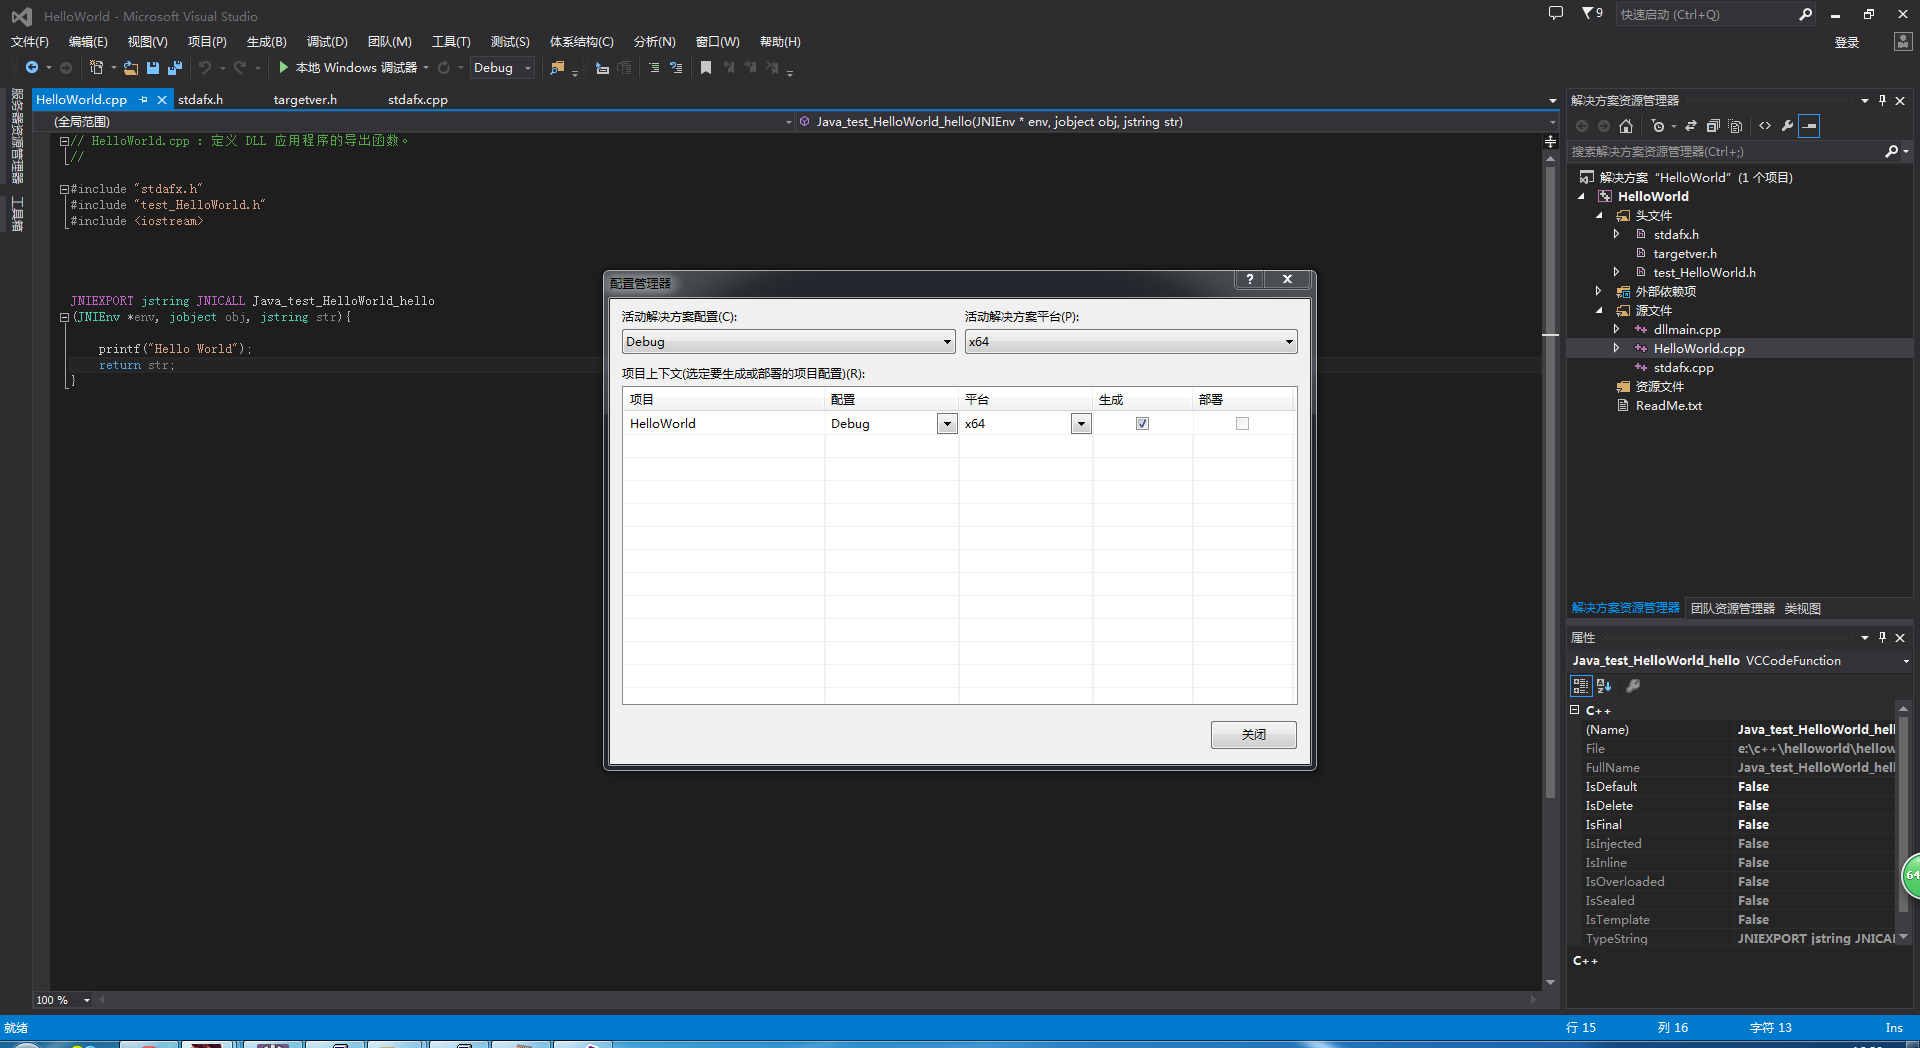Click the Alphabetical sort icon in Properties
Image resolution: width=1920 pixels, height=1048 pixels.
click(1604, 686)
